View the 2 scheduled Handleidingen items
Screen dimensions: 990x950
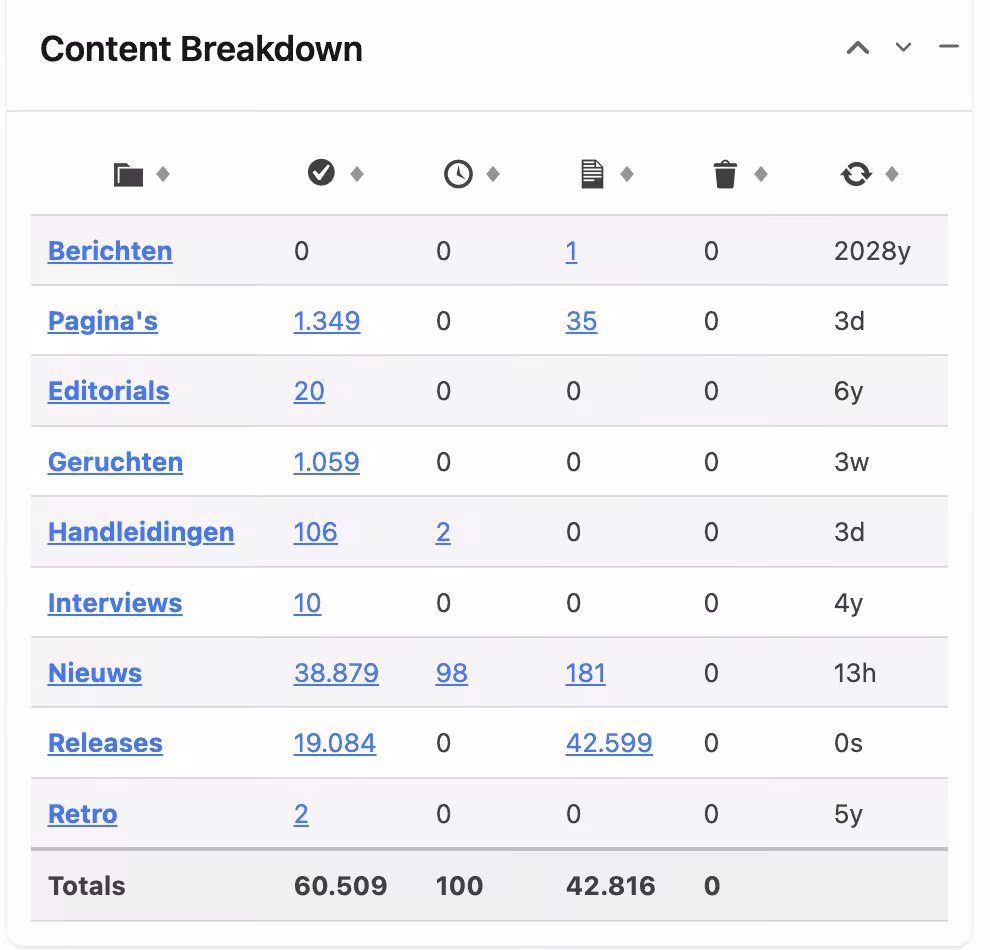click(443, 532)
